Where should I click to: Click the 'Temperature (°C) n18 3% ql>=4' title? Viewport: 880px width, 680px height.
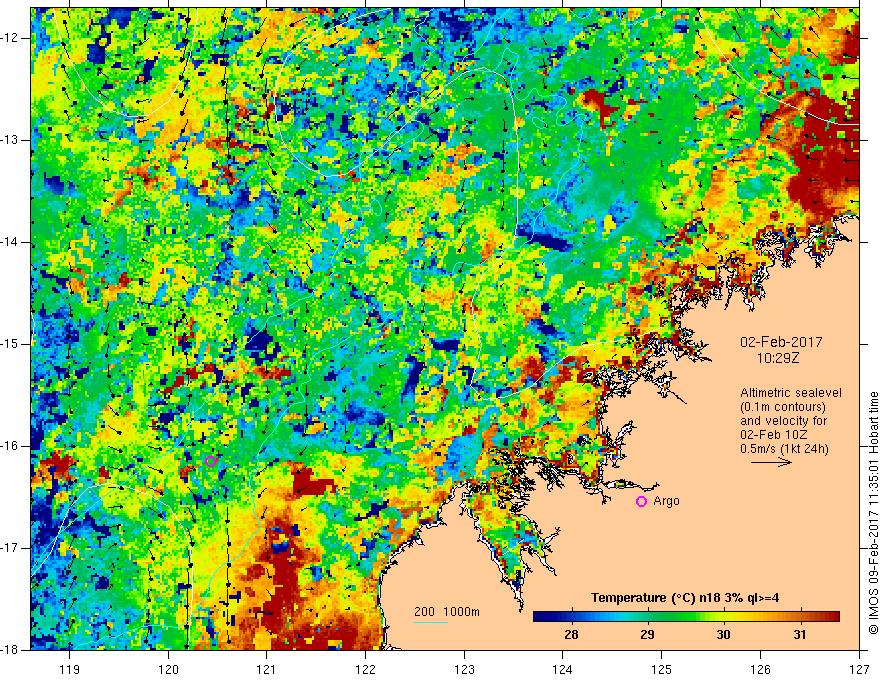685,598
